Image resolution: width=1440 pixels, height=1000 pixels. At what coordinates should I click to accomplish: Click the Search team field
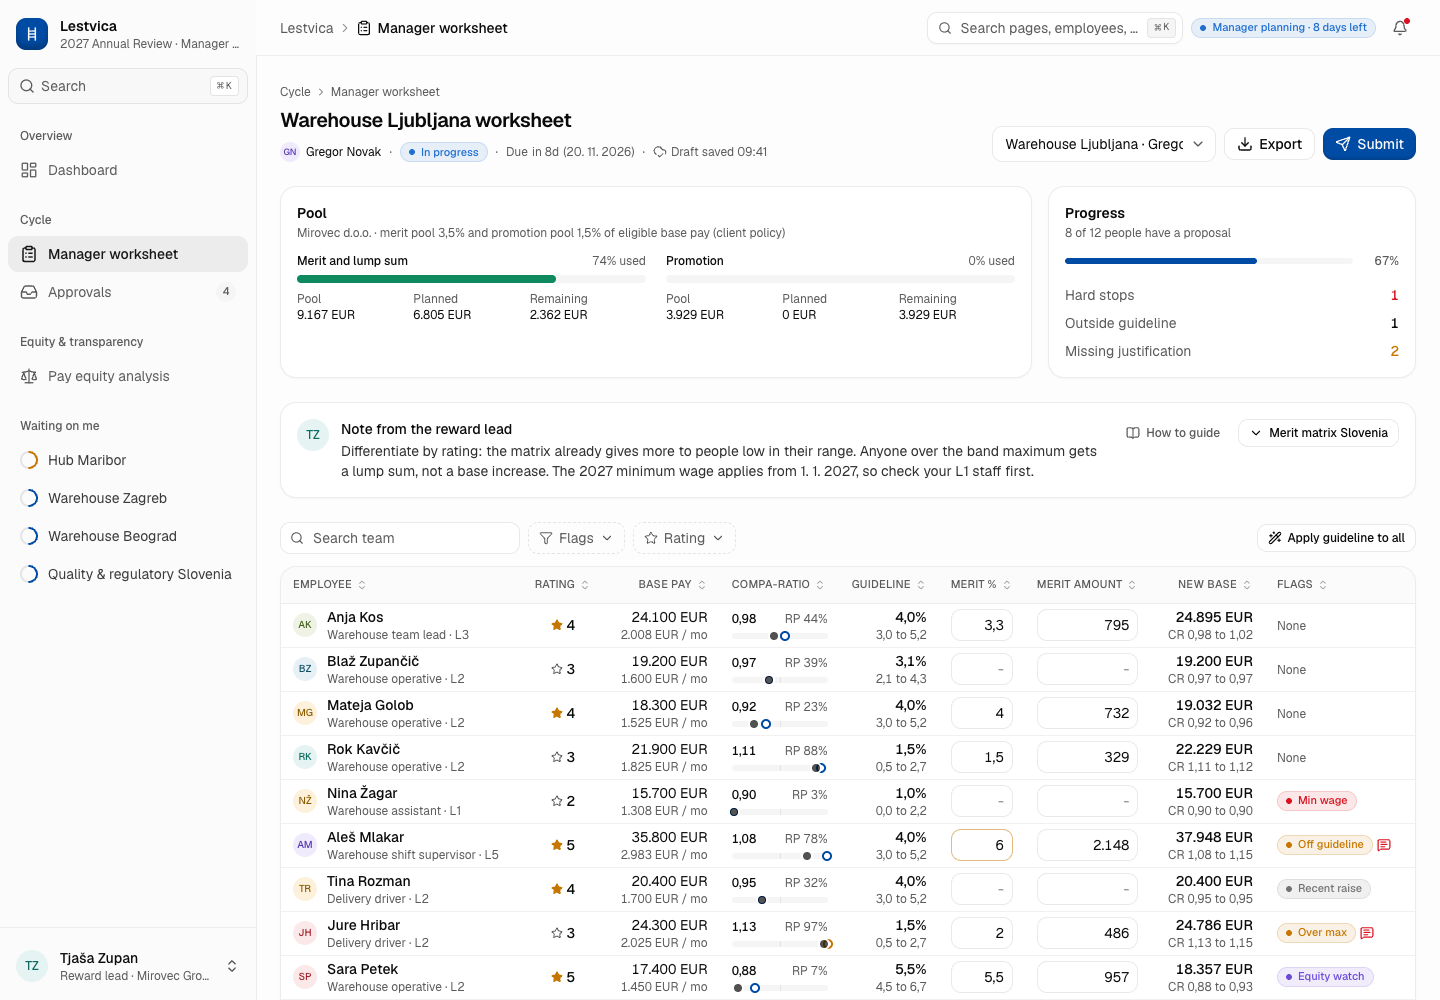(400, 538)
